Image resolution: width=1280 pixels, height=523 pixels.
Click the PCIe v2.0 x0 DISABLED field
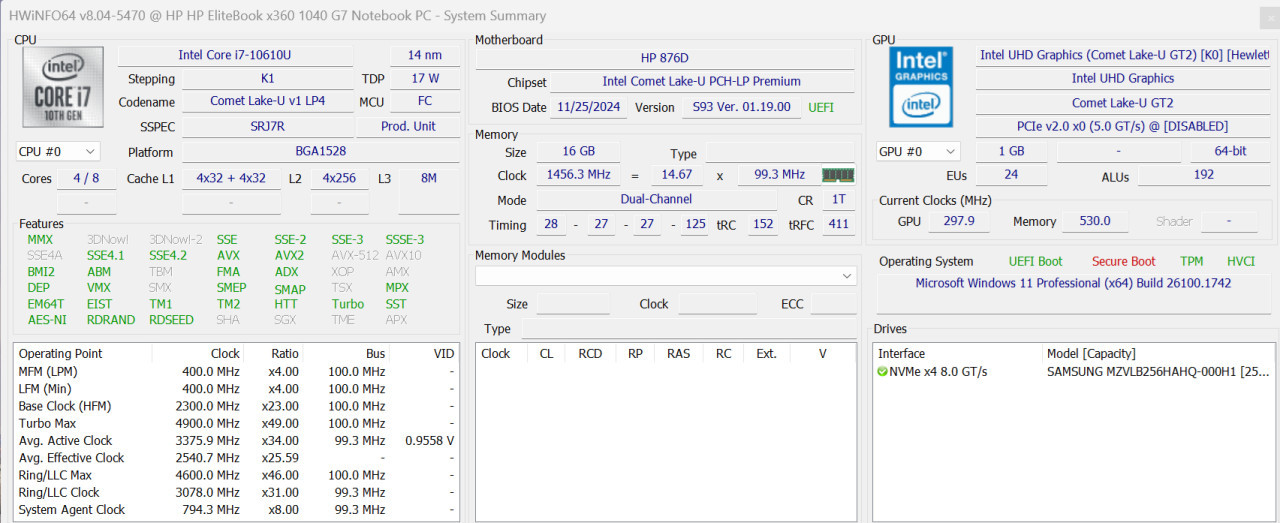(x=1123, y=126)
